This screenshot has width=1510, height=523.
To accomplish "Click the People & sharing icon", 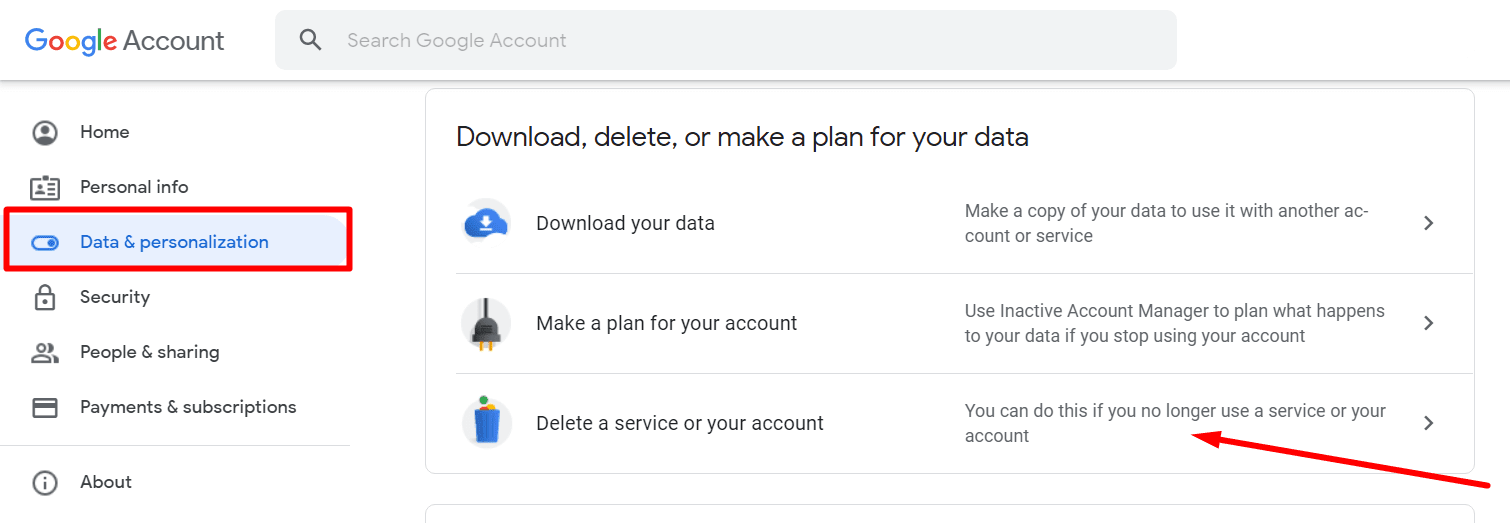I will (45, 352).
